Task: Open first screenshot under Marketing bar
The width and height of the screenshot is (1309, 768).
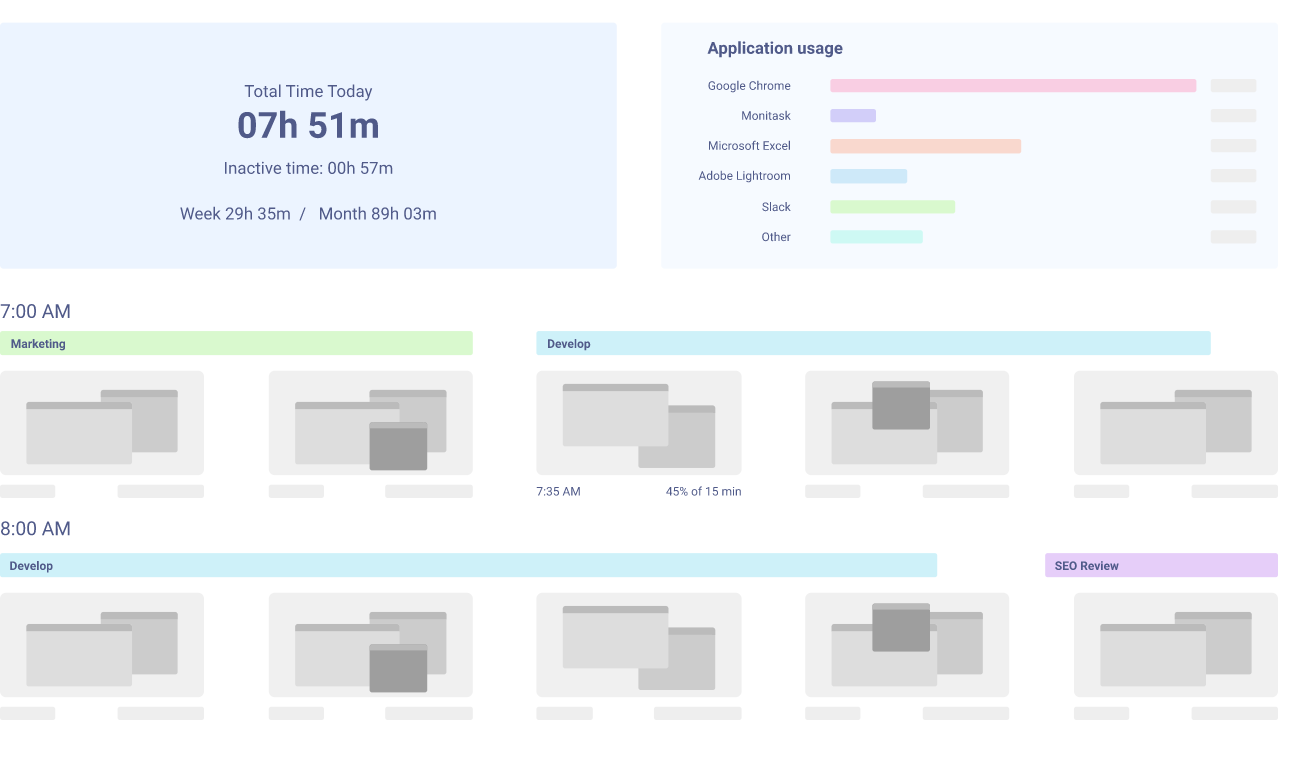Action: 102,423
